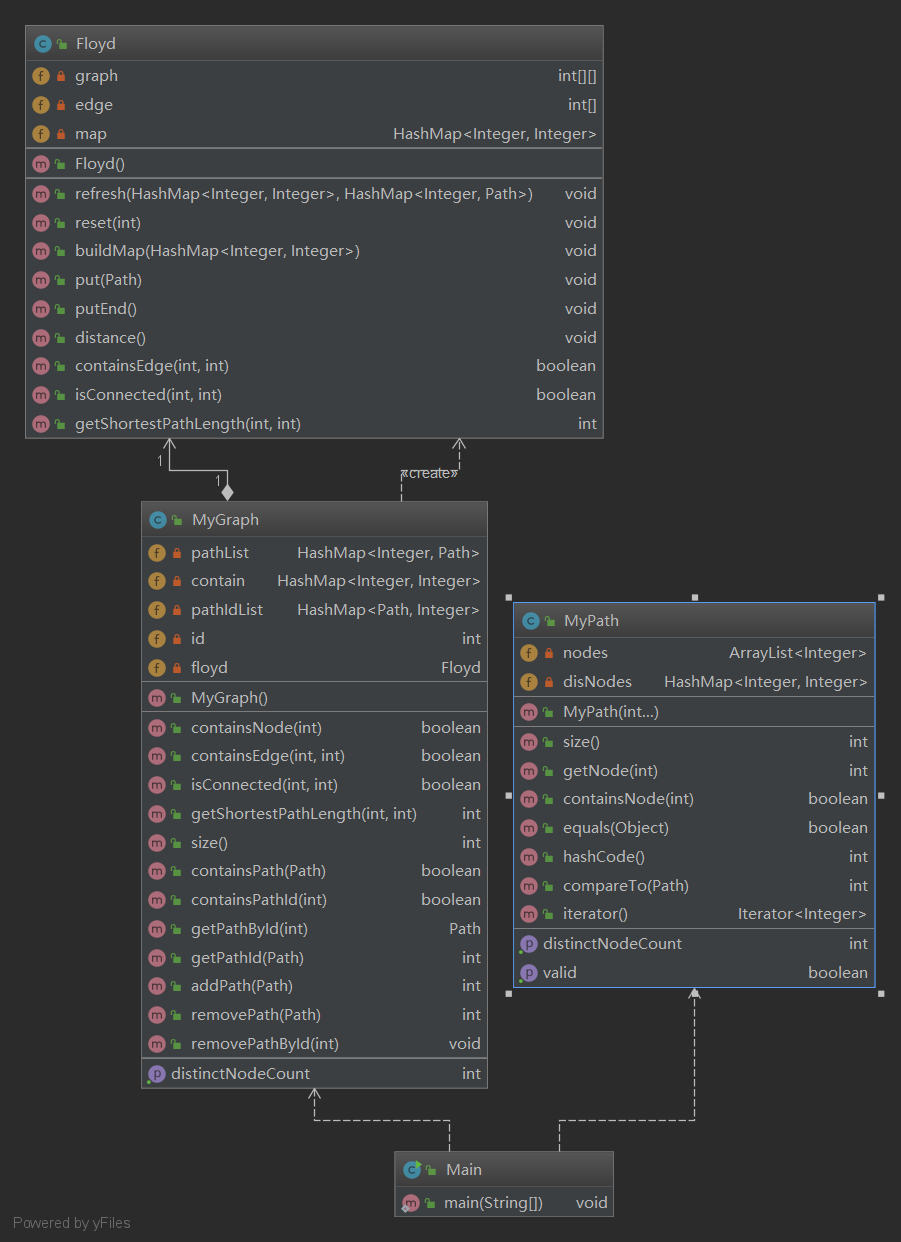Click the method icon beside putEnd()

tap(41, 309)
